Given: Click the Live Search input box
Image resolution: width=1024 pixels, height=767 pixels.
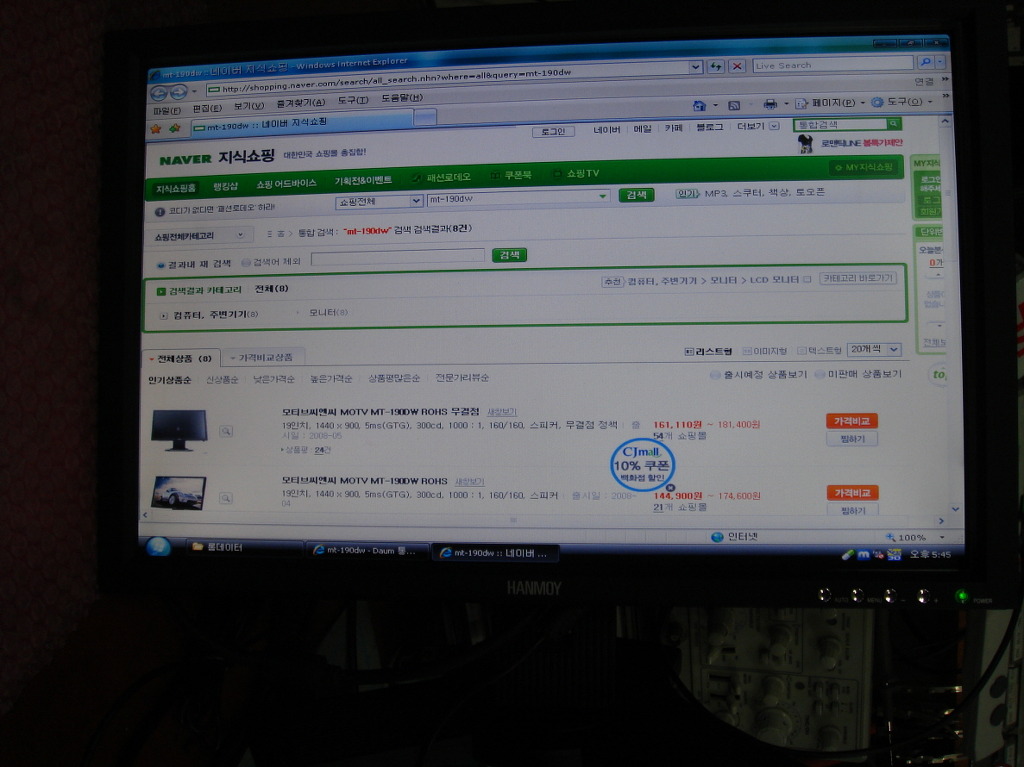Looking at the screenshot, I should 833,64.
